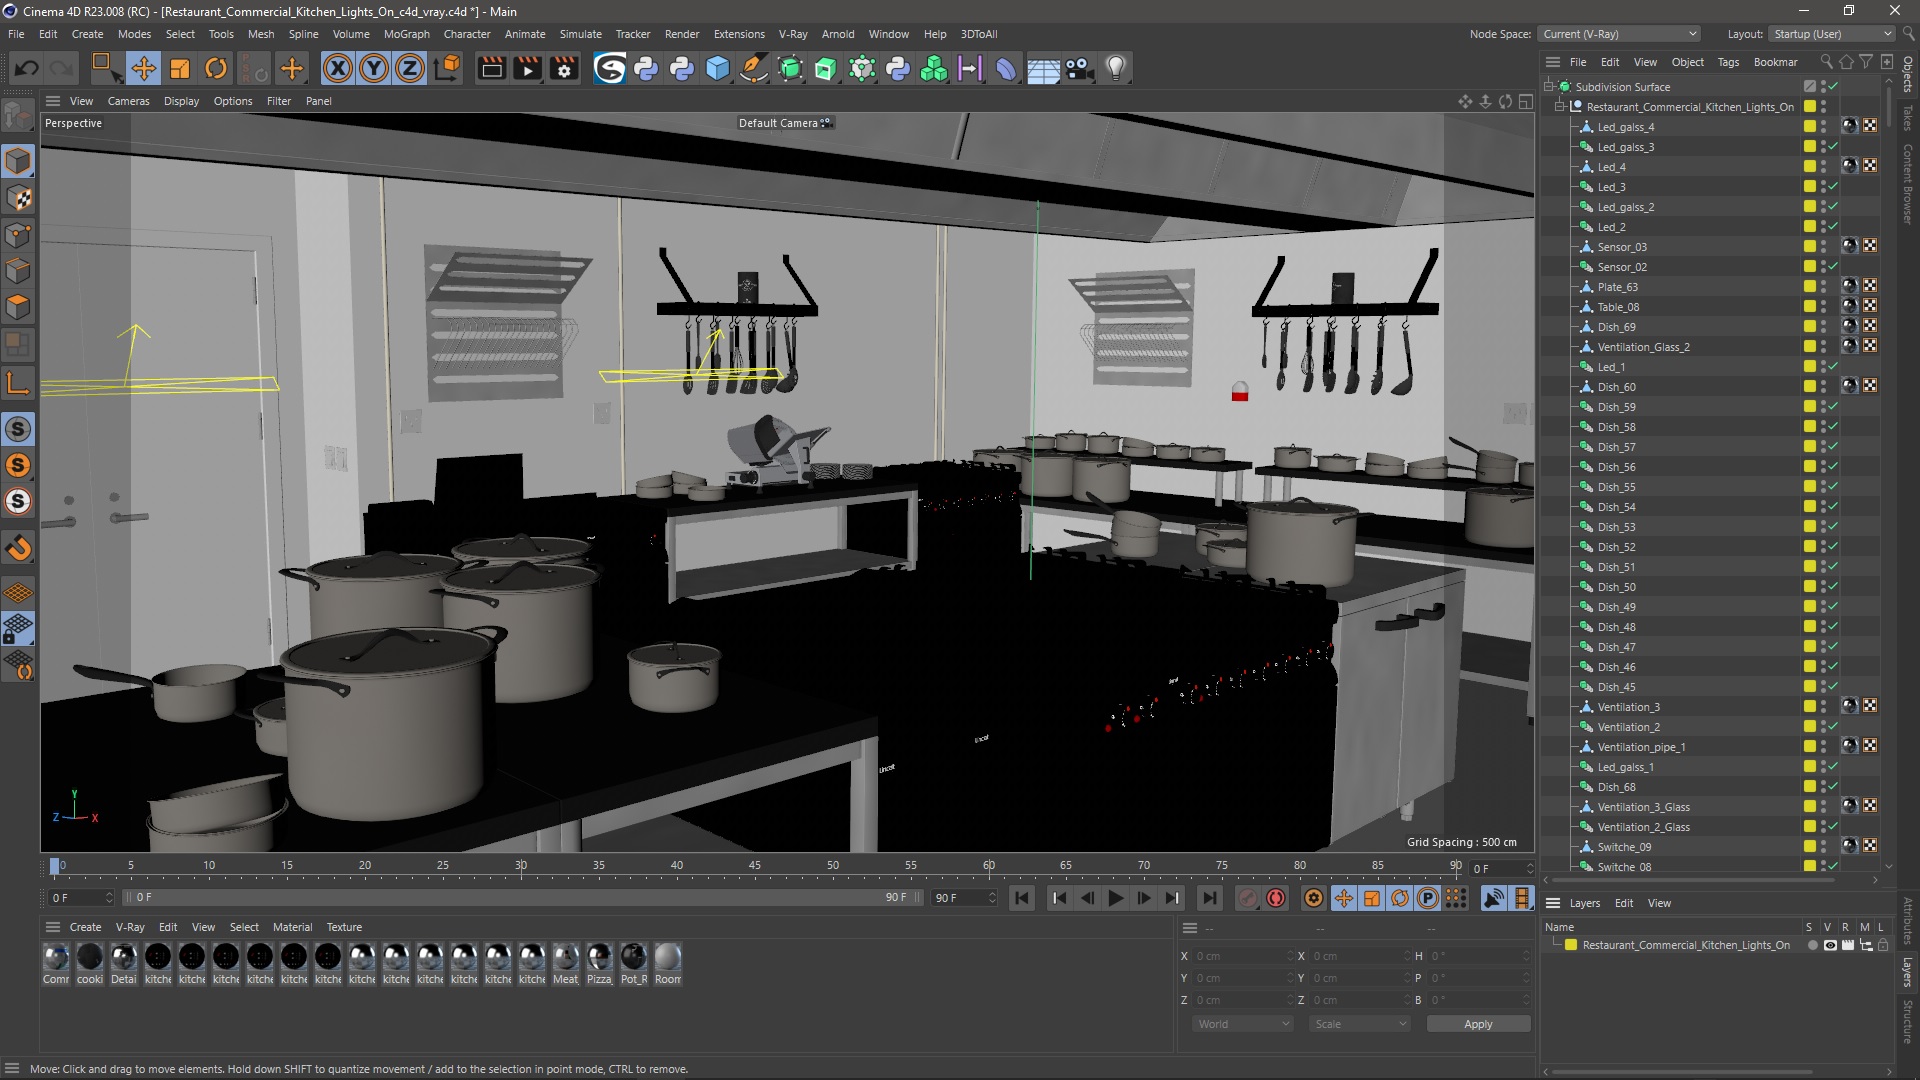Open the MoGraph menu
Screen dimensions: 1920x1080
406,34
